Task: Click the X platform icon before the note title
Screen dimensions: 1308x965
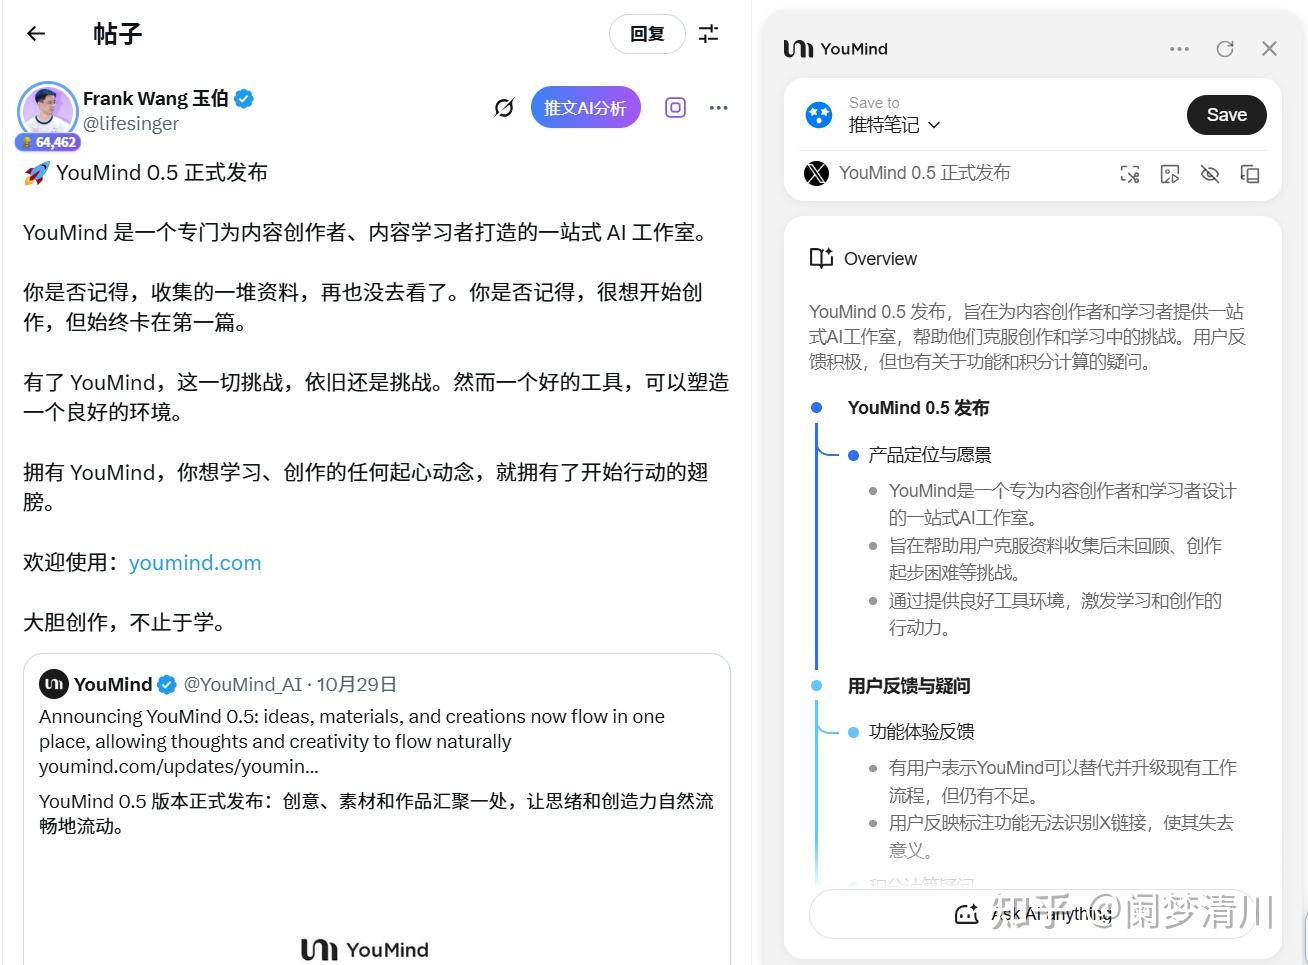Action: [817, 172]
